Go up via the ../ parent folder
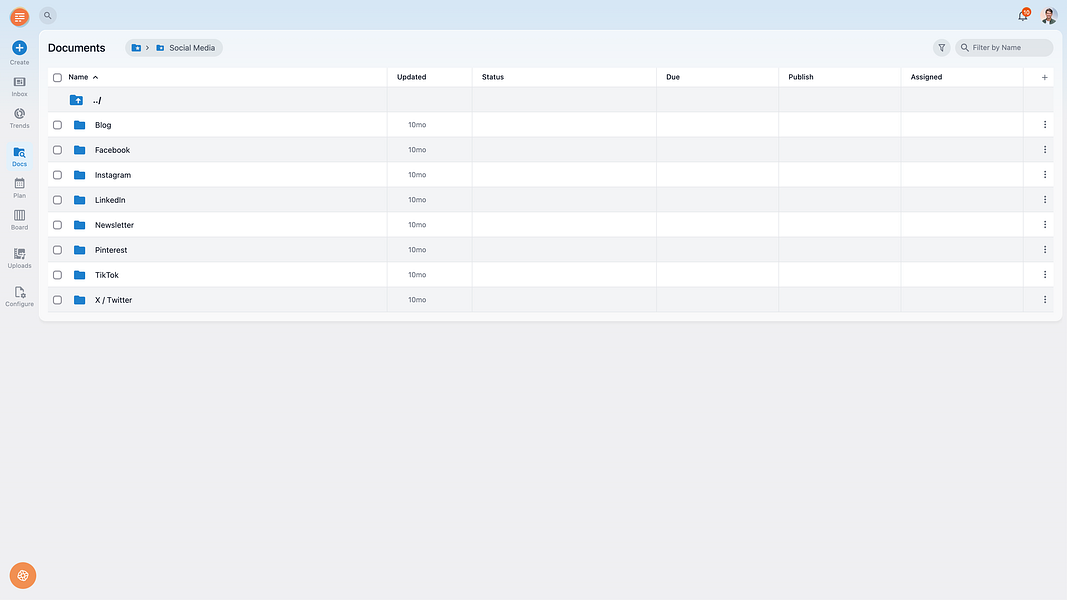 (97, 100)
